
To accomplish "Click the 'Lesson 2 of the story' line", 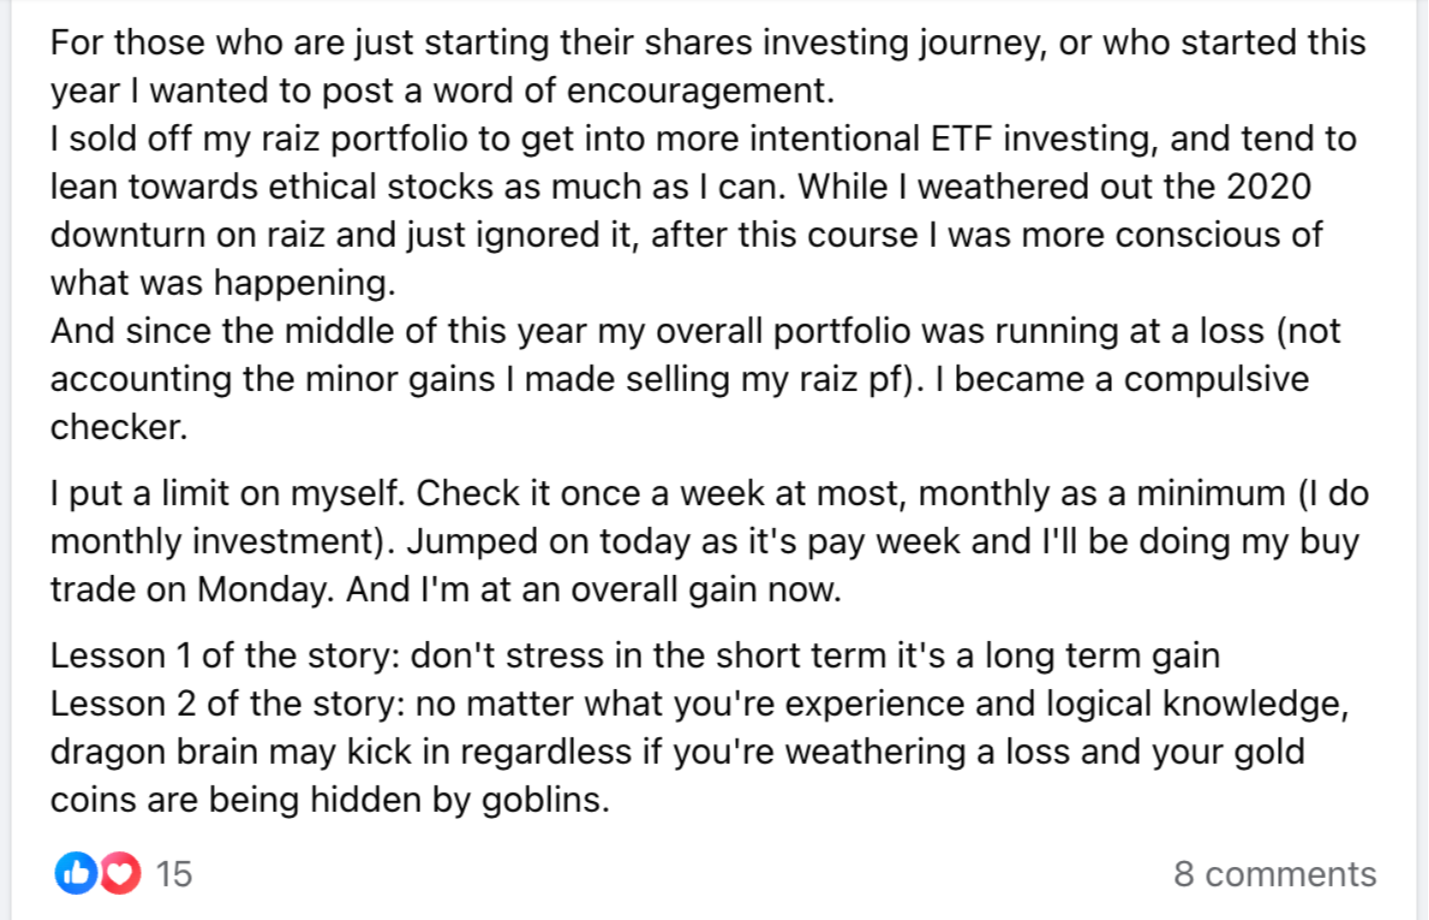I will 700,703.
